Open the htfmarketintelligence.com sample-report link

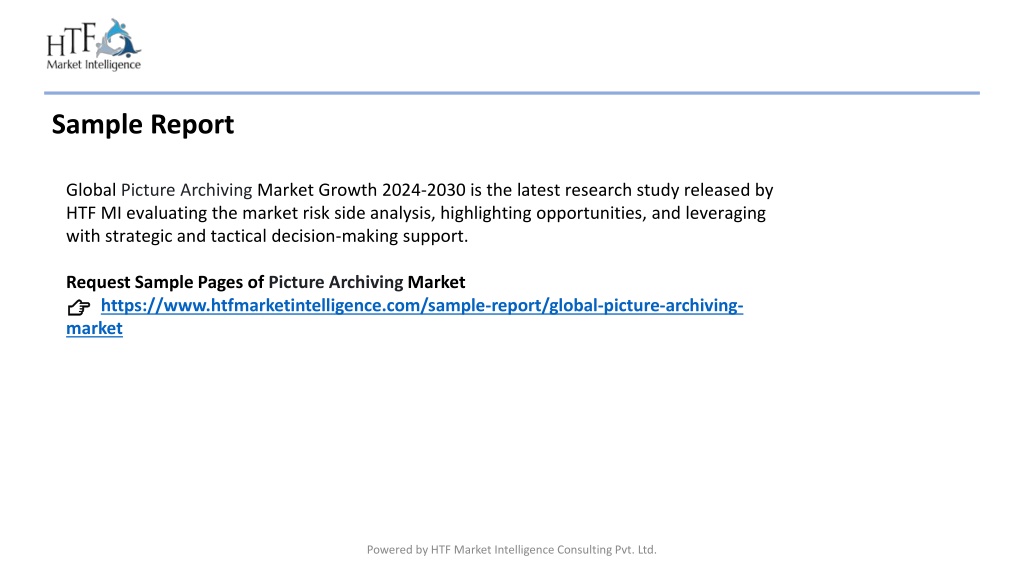pos(421,306)
